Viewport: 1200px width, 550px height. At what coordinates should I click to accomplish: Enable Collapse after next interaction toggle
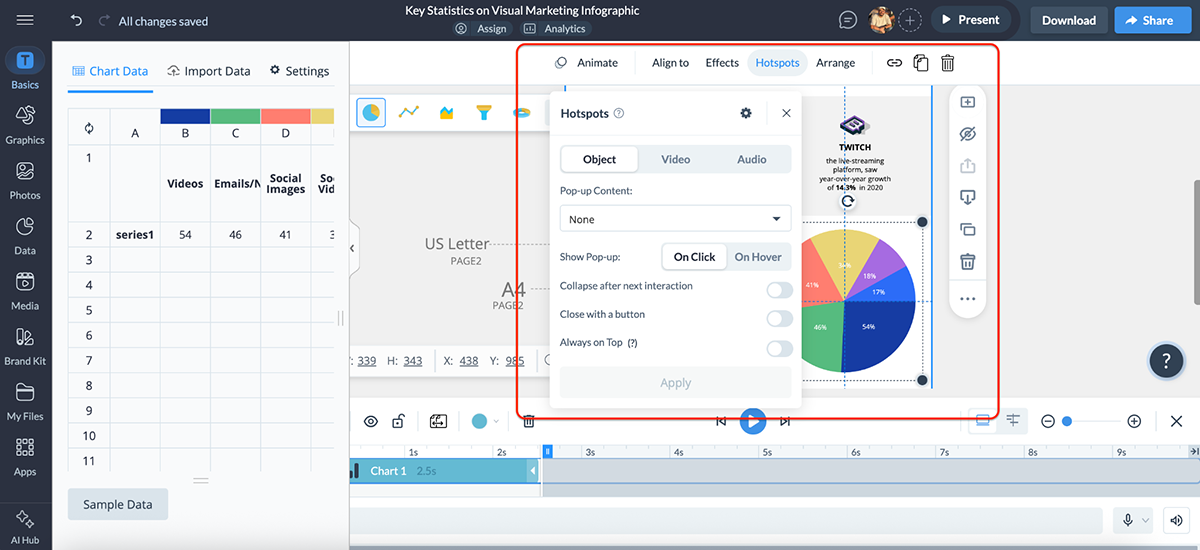779,290
